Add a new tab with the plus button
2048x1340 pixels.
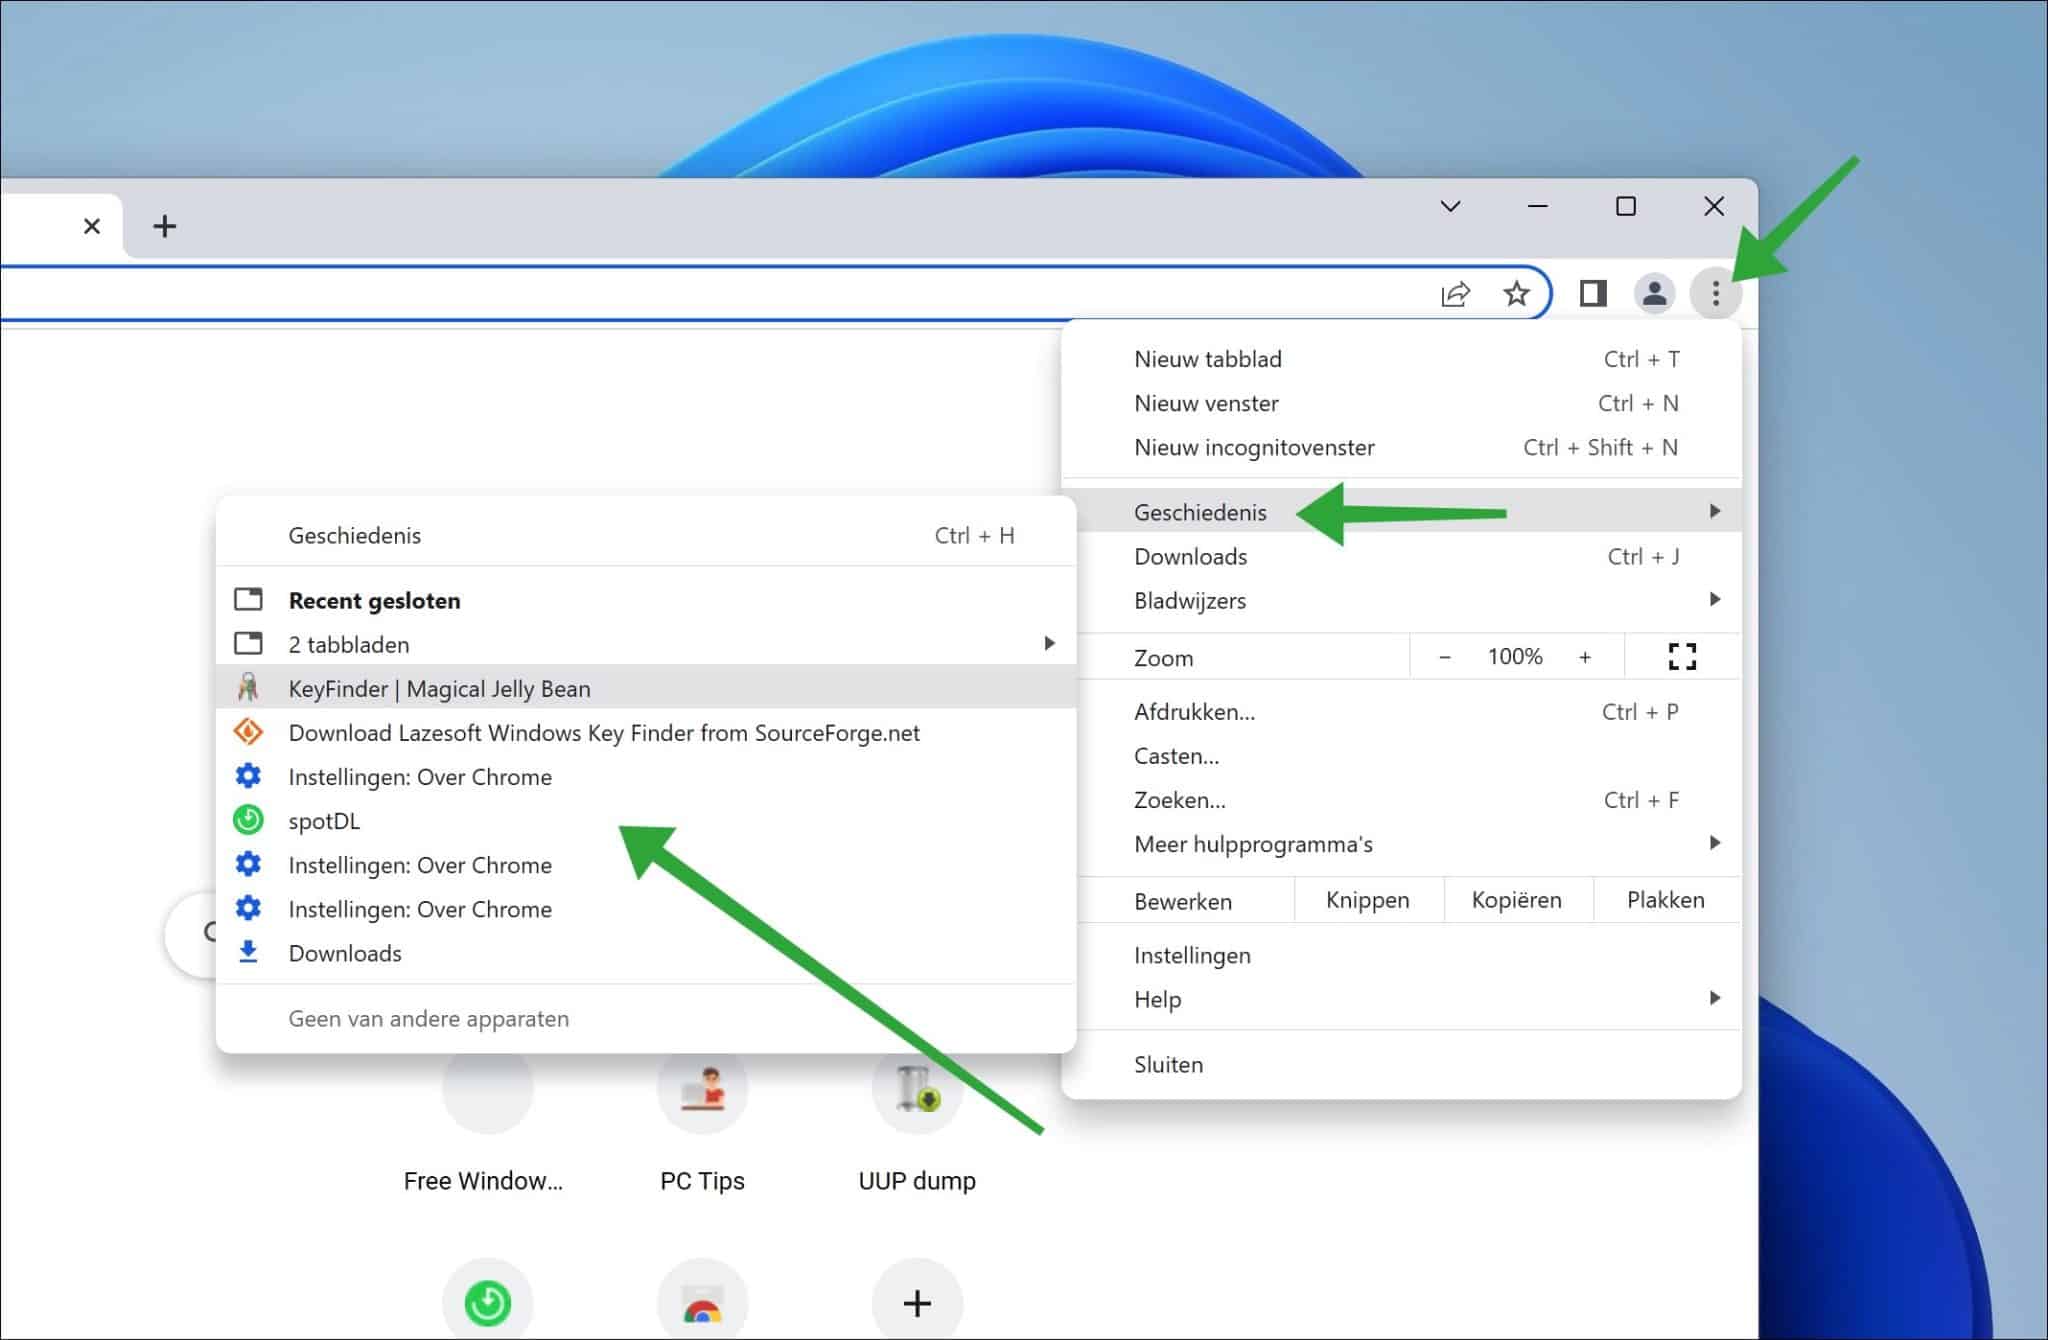tap(164, 225)
